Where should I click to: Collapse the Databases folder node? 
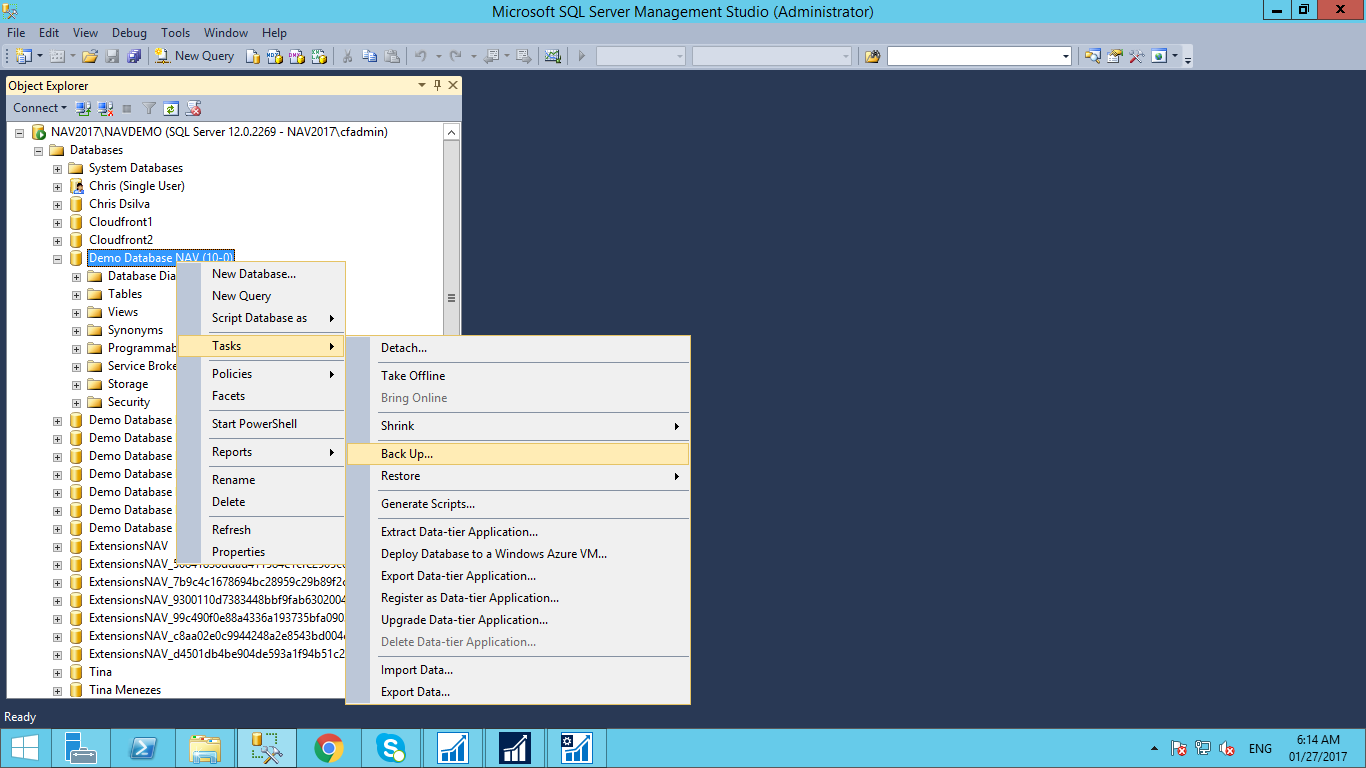(38, 150)
